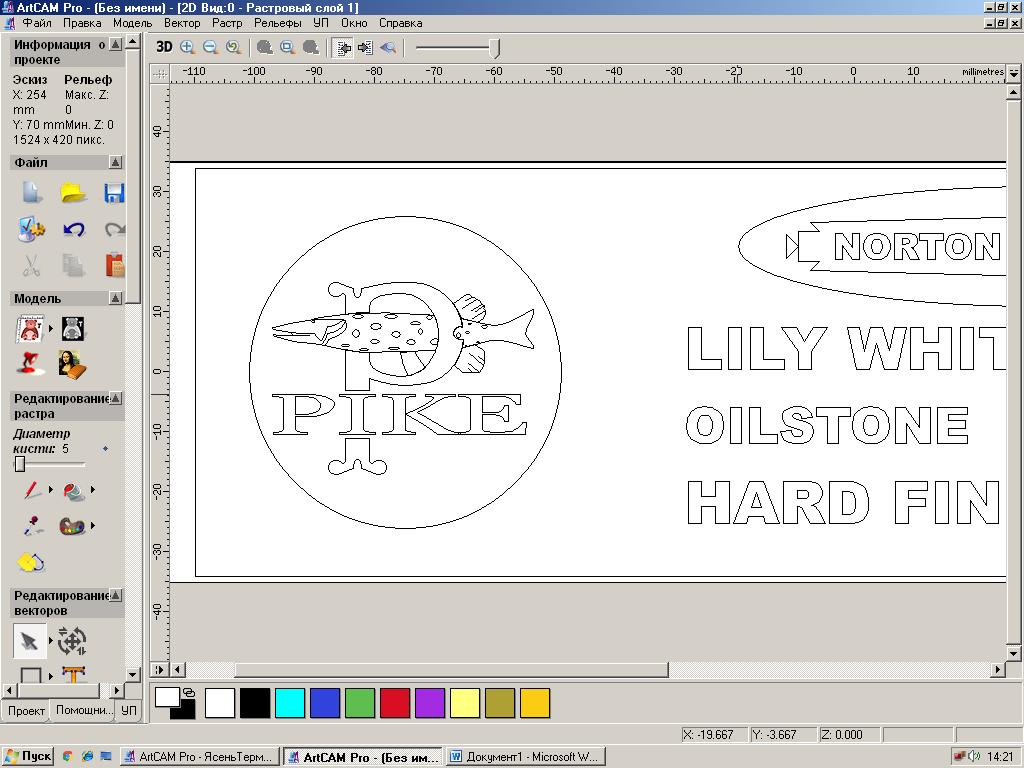Select the red pencil draw tool

32,490
